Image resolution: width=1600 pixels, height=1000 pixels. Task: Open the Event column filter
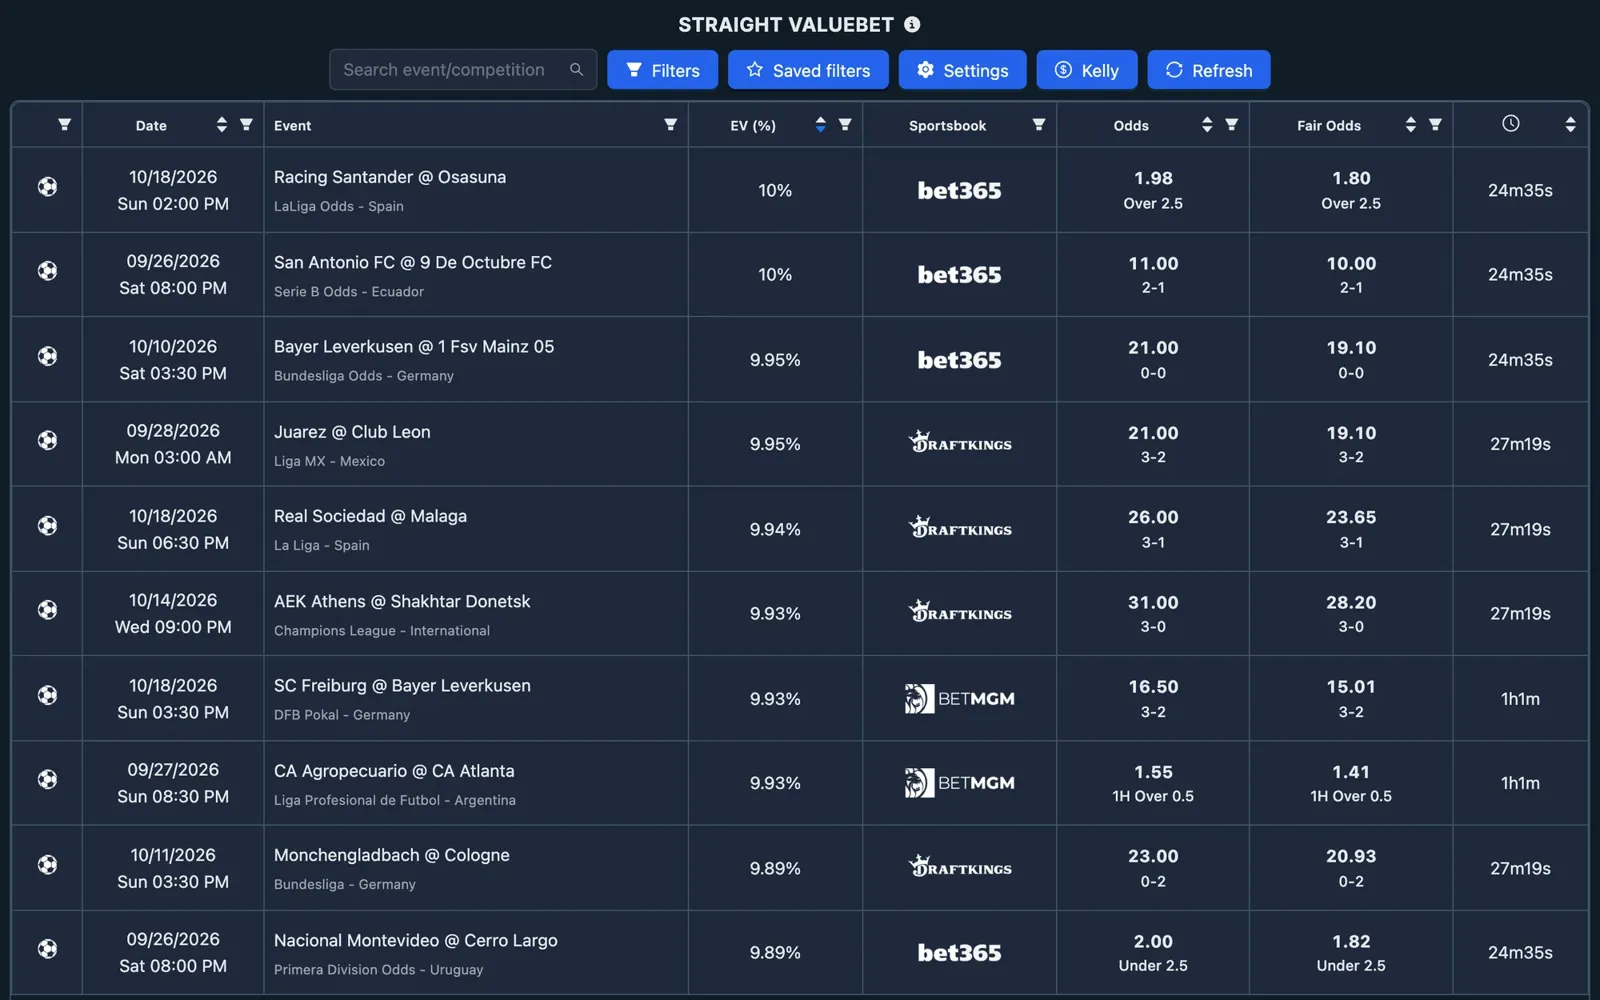tap(670, 125)
